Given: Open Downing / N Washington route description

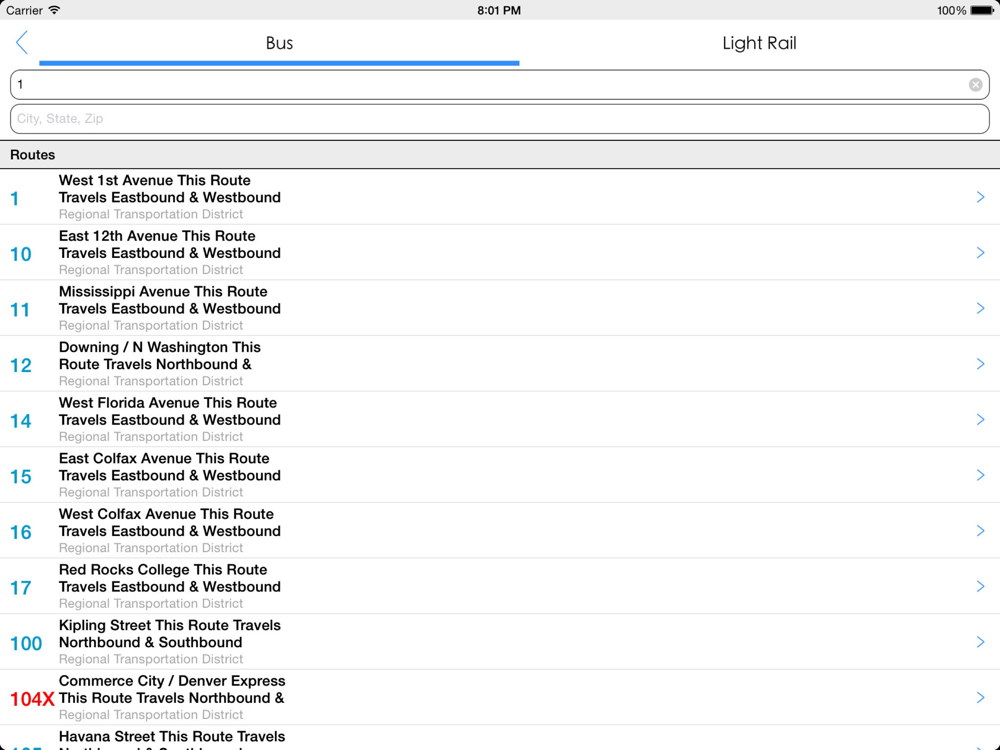Looking at the screenshot, I should 159,355.
